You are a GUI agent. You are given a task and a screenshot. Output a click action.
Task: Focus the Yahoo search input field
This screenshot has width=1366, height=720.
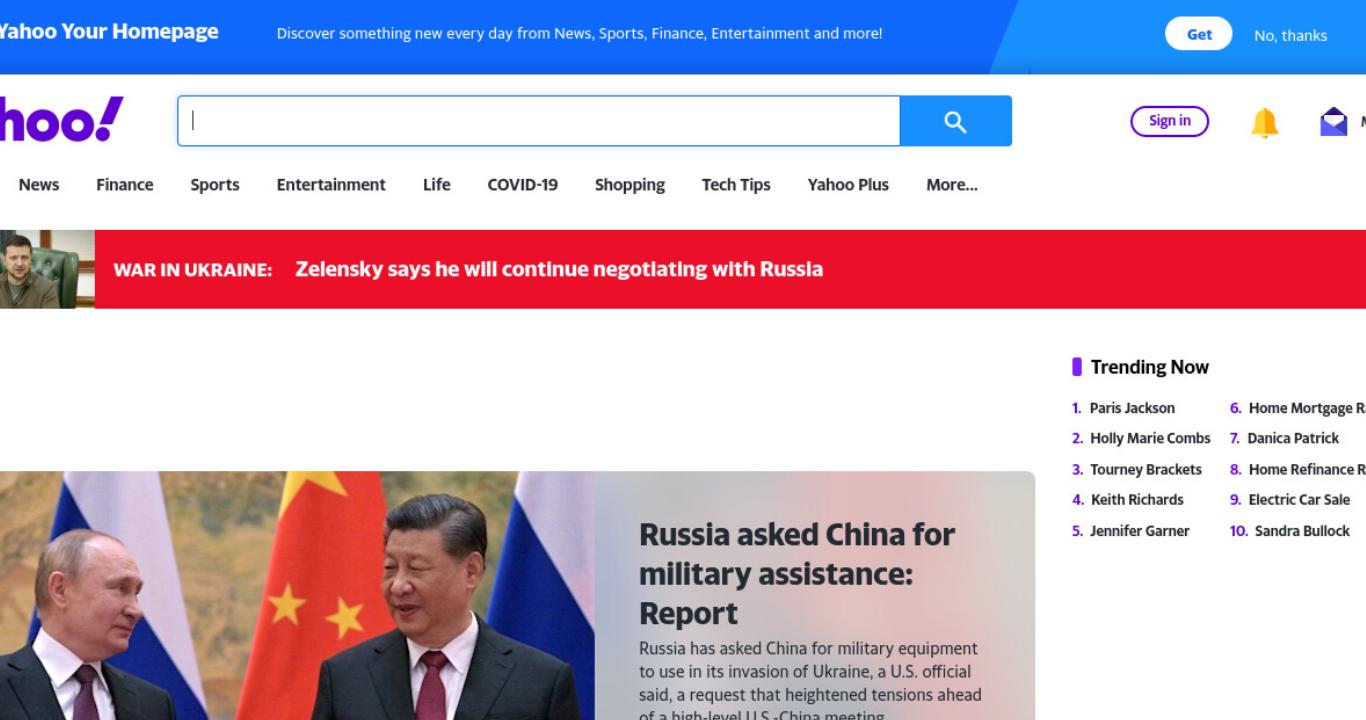(x=539, y=121)
